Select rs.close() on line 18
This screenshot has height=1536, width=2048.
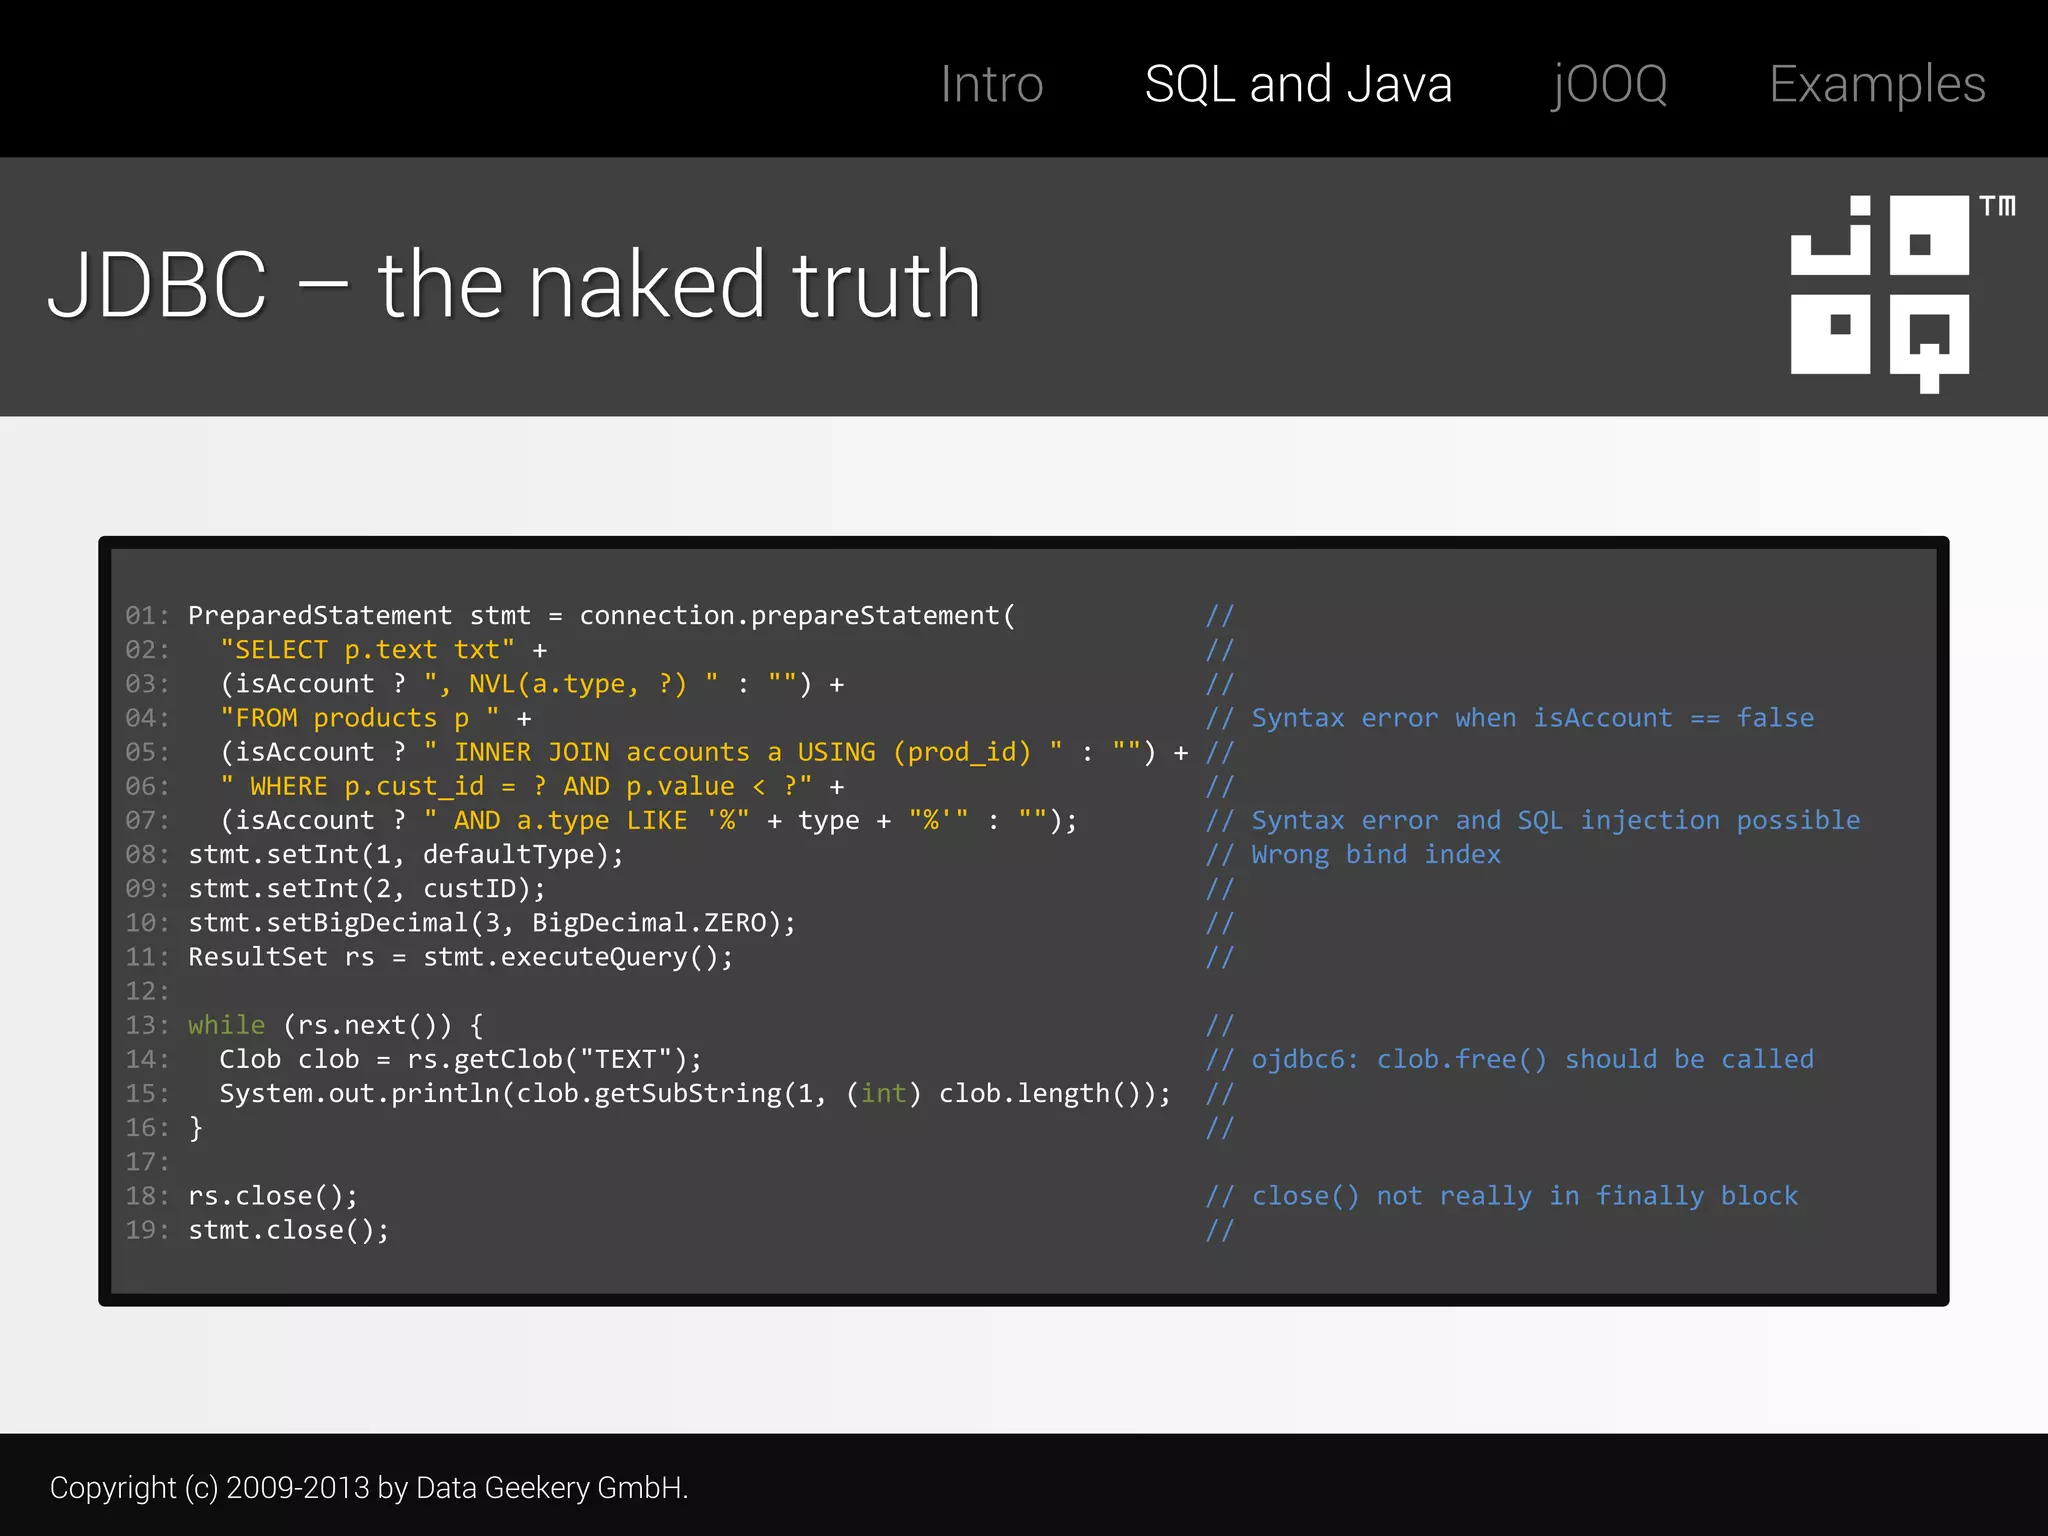(x=273, y=1196)
